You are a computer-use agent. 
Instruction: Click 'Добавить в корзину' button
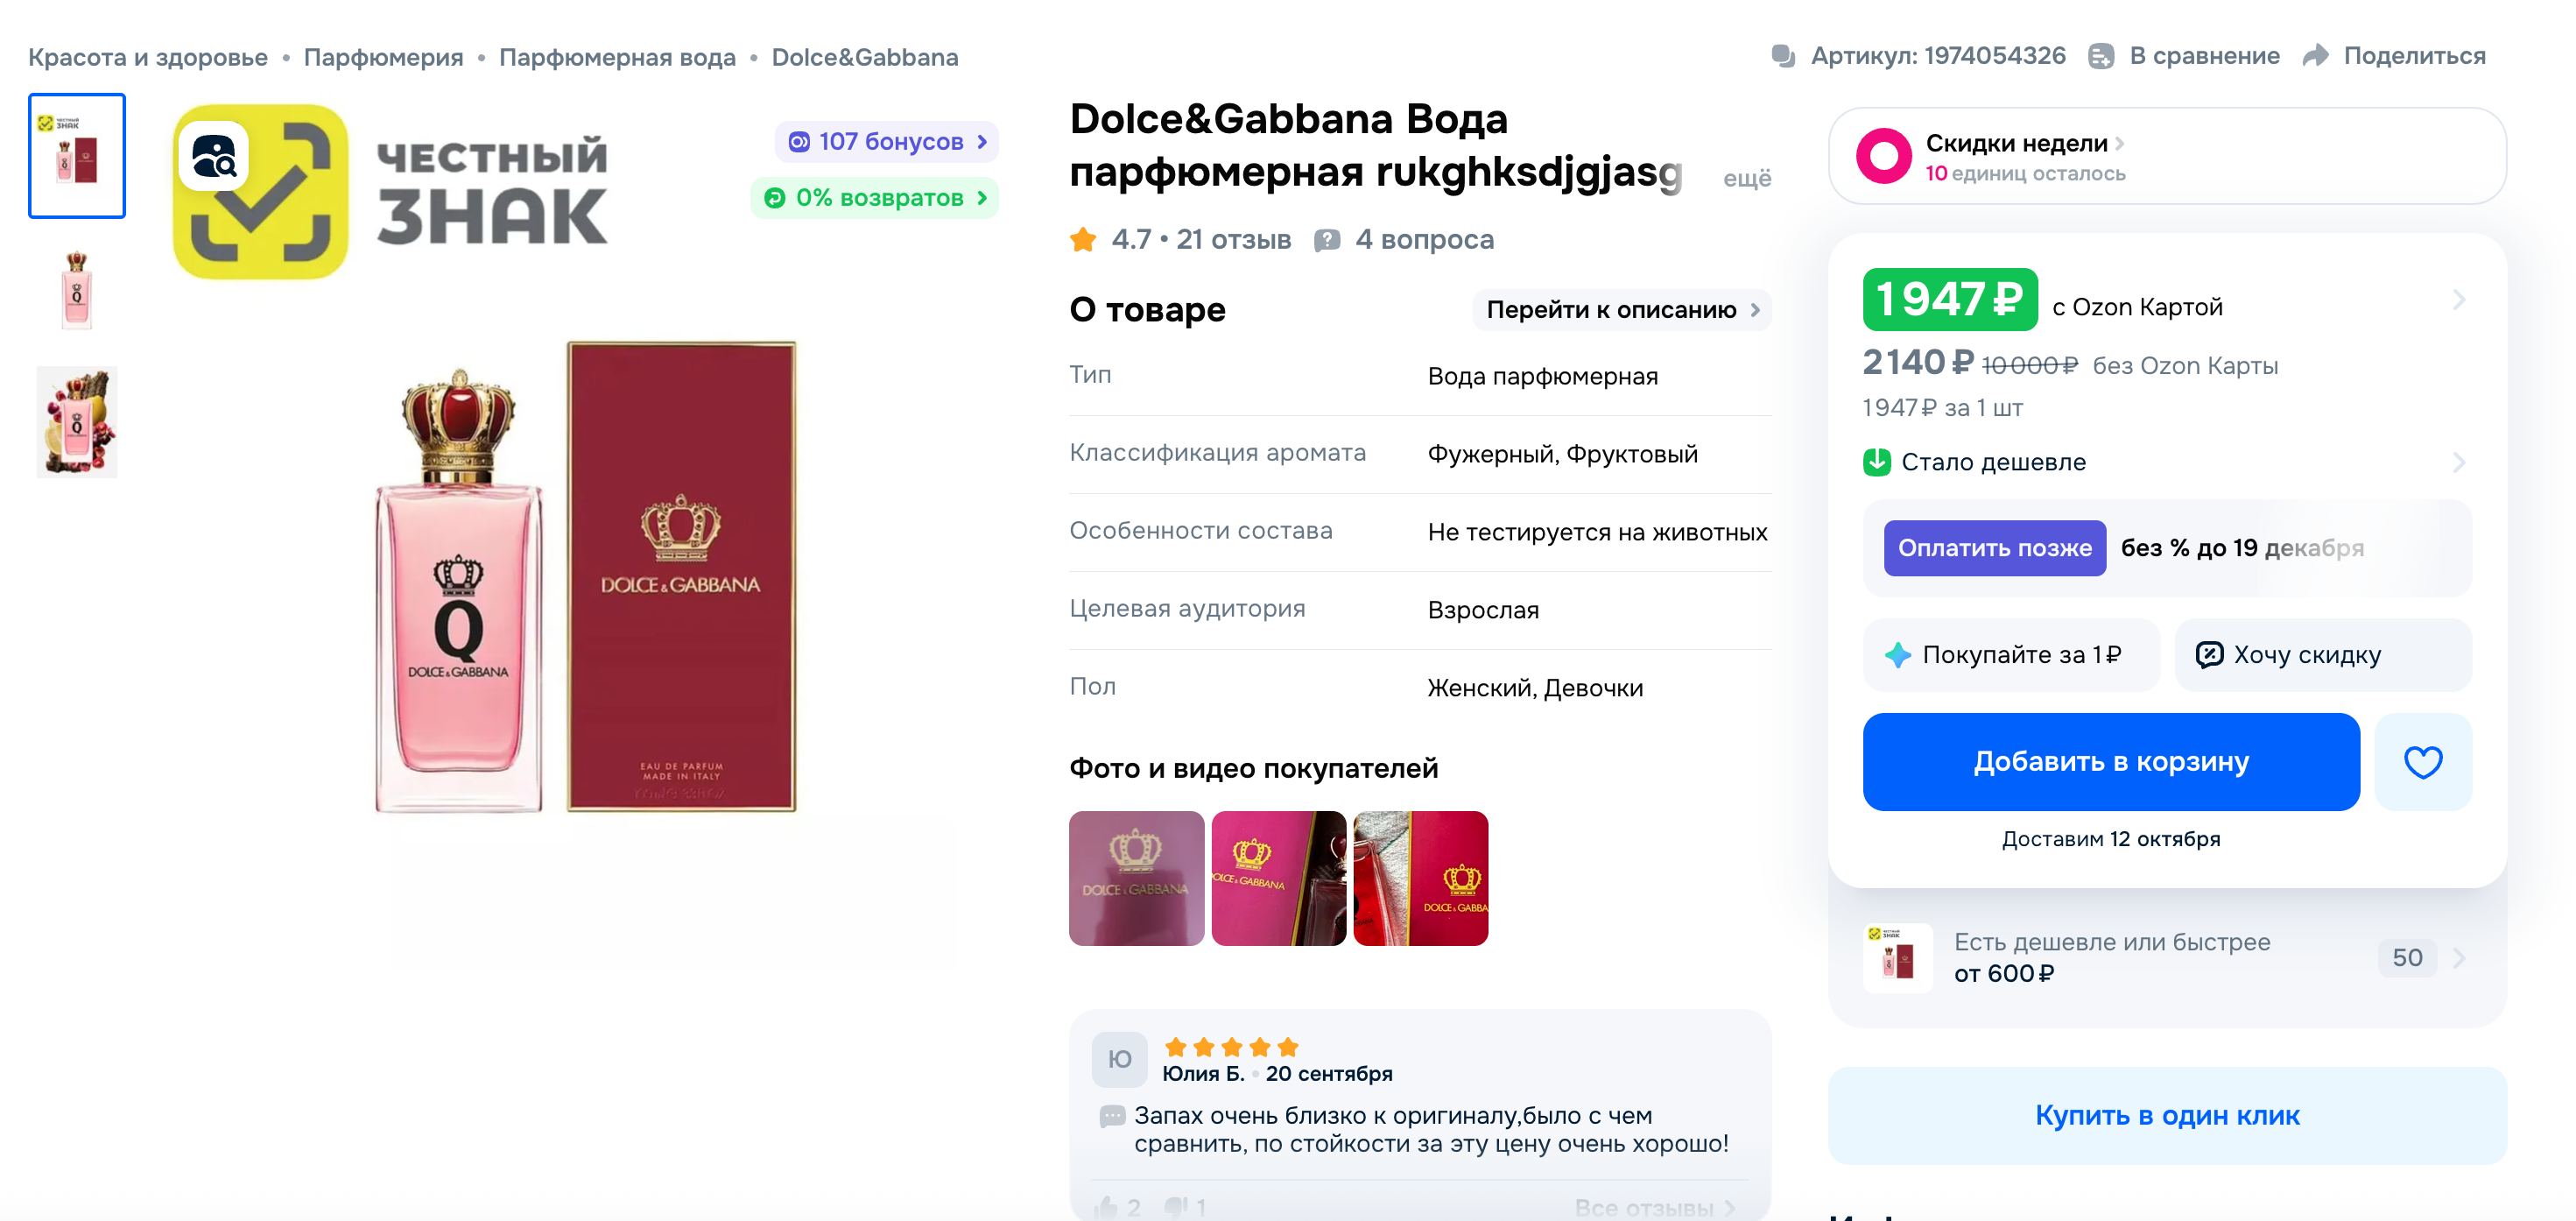[2110, 762]
